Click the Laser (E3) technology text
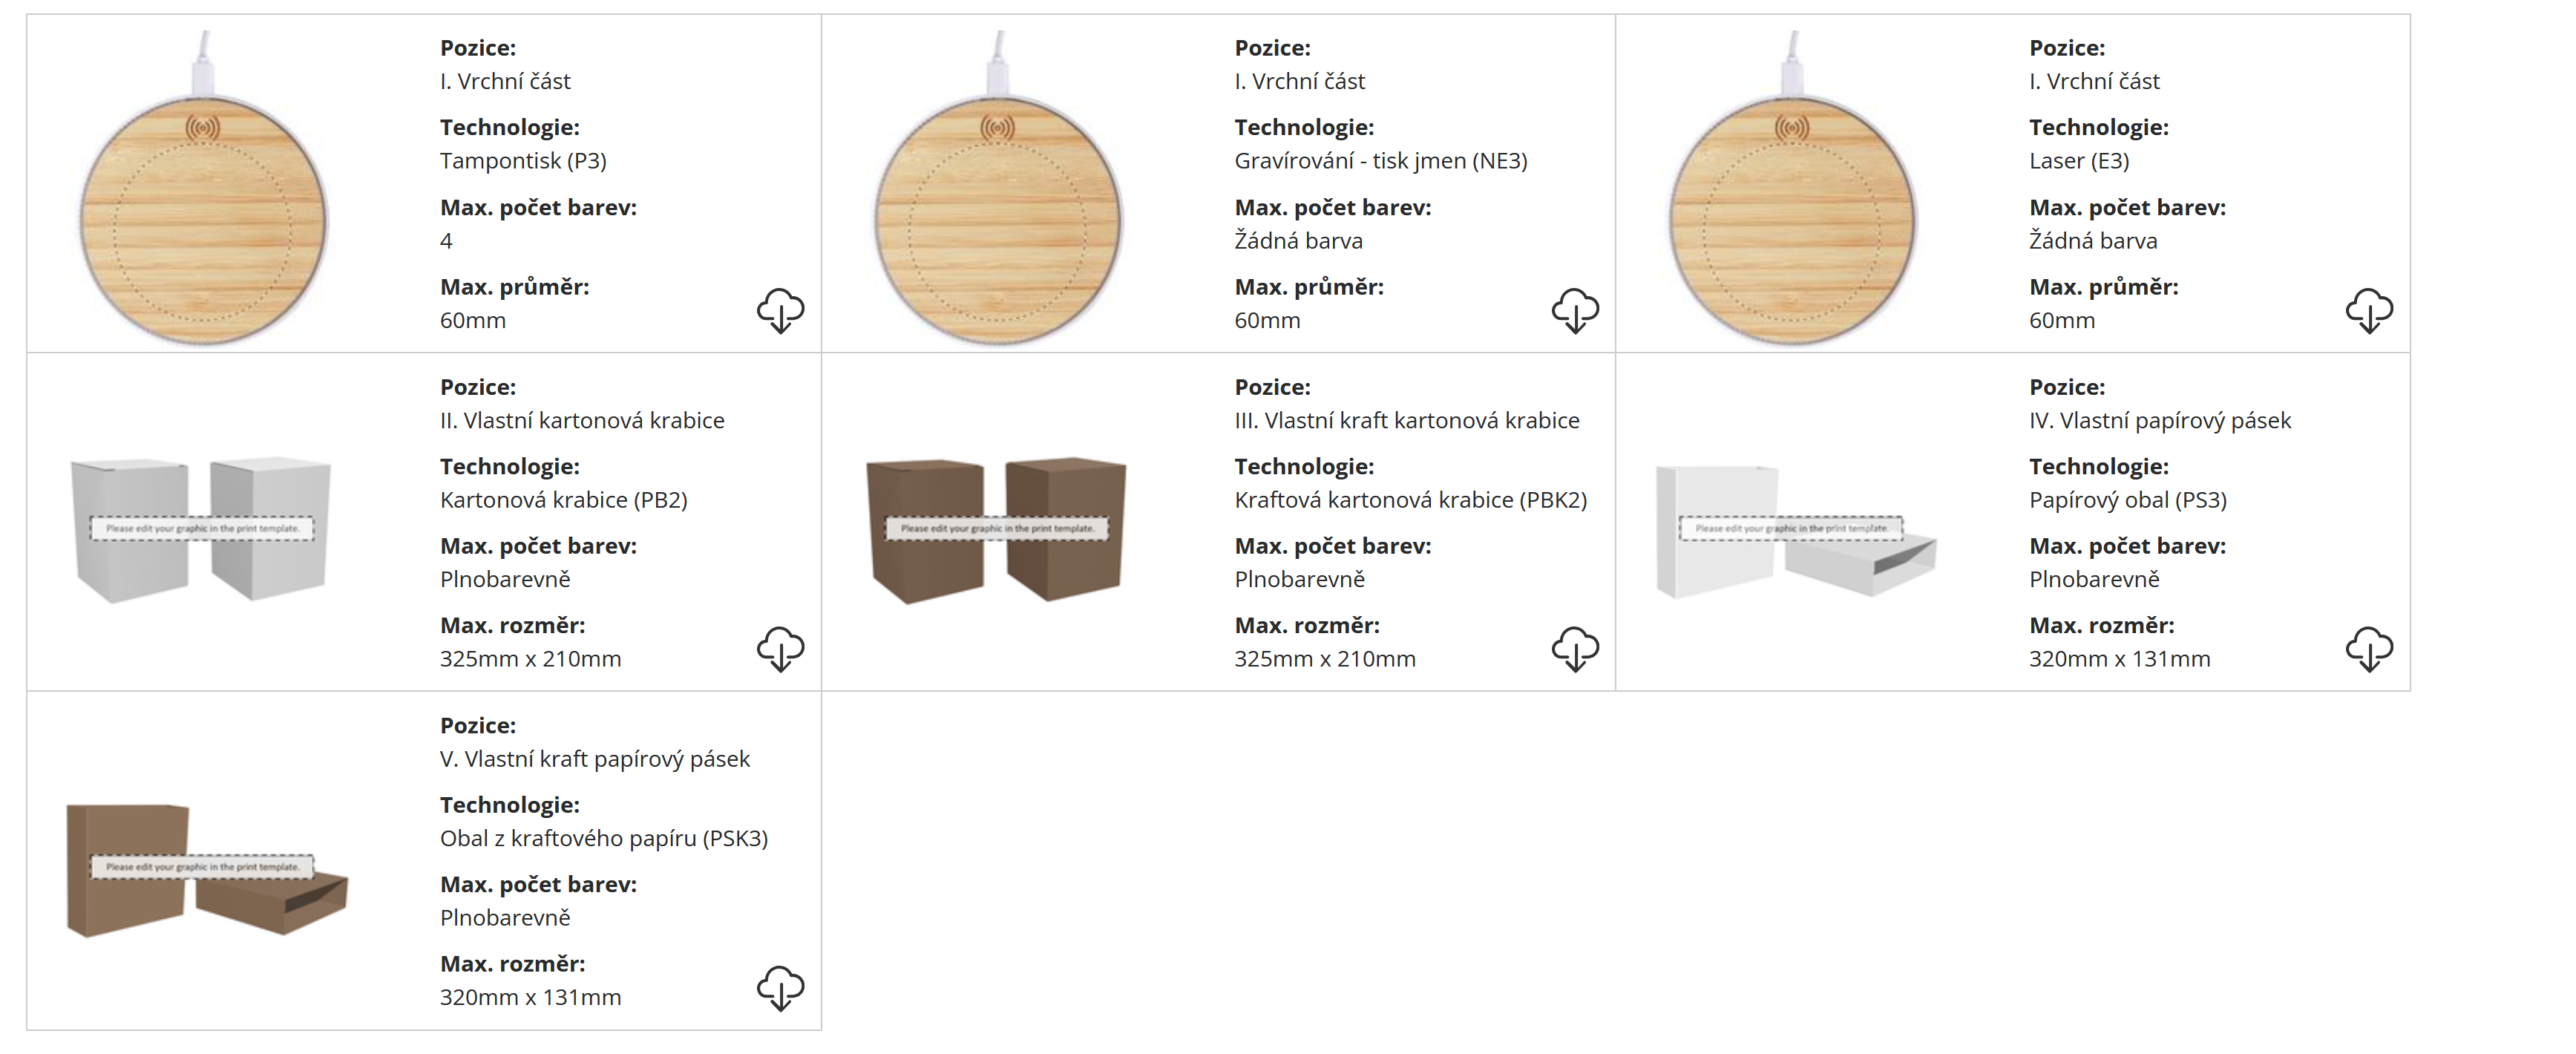The image size is (2576, 1054). [2078, 161]
